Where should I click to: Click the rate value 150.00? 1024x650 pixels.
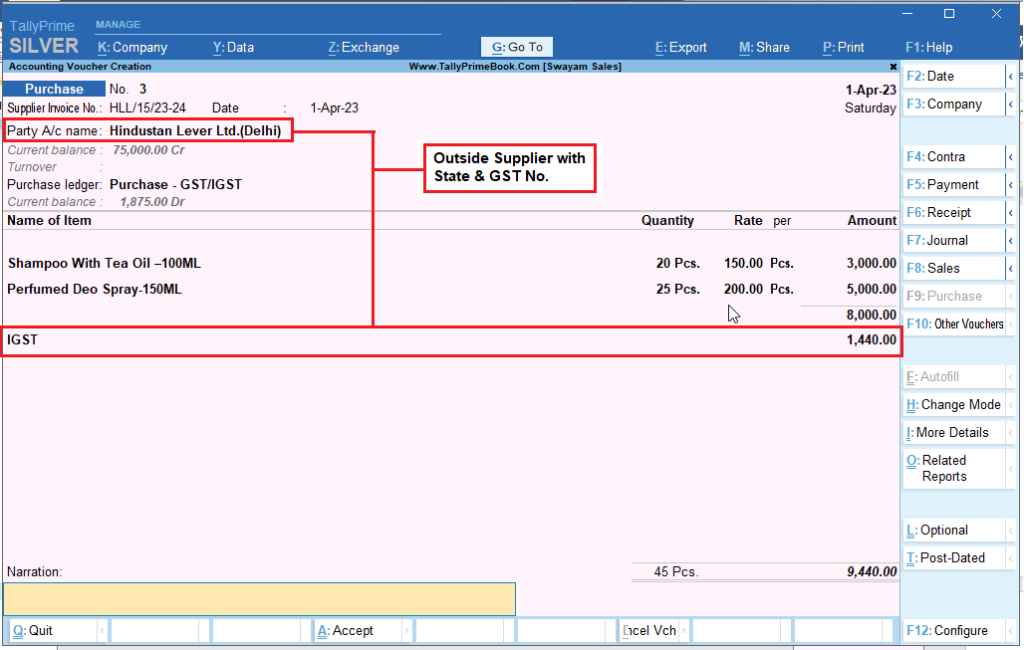pos(743,263)
